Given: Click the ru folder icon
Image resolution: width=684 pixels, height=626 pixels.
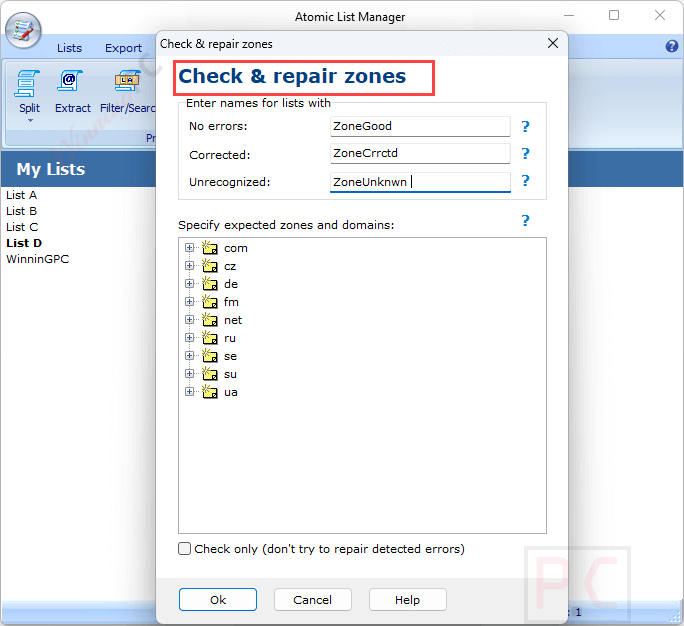Looking at the screenshot, I should point(210,338).
